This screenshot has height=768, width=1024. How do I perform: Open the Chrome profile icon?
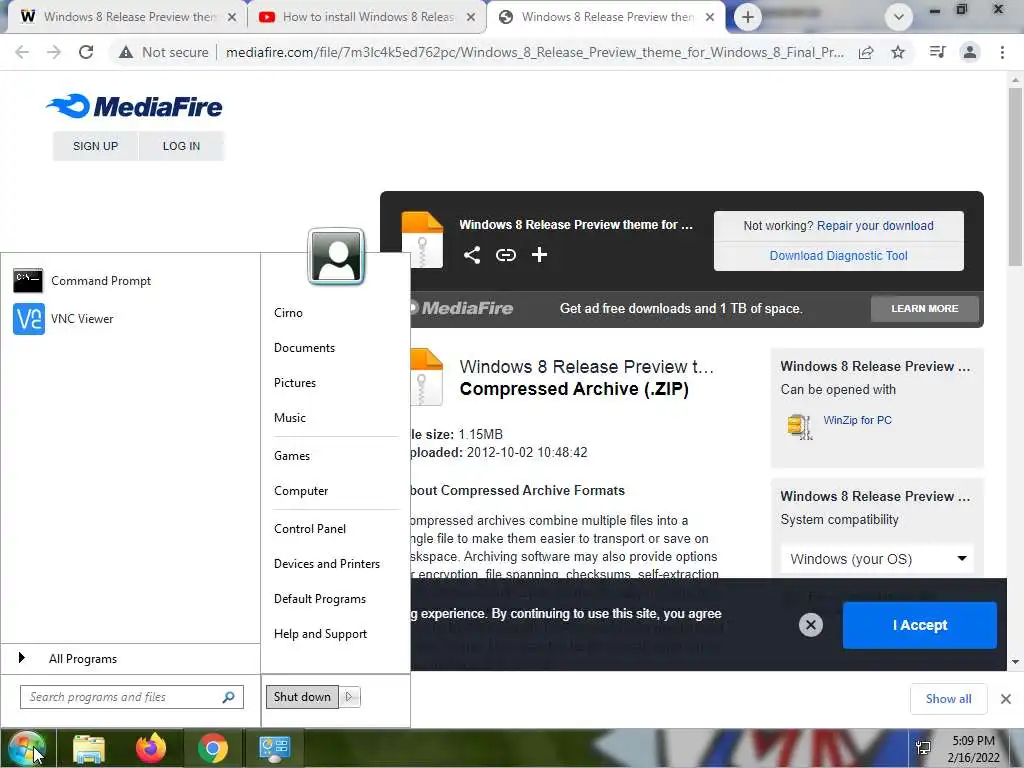tap(970, 52)
